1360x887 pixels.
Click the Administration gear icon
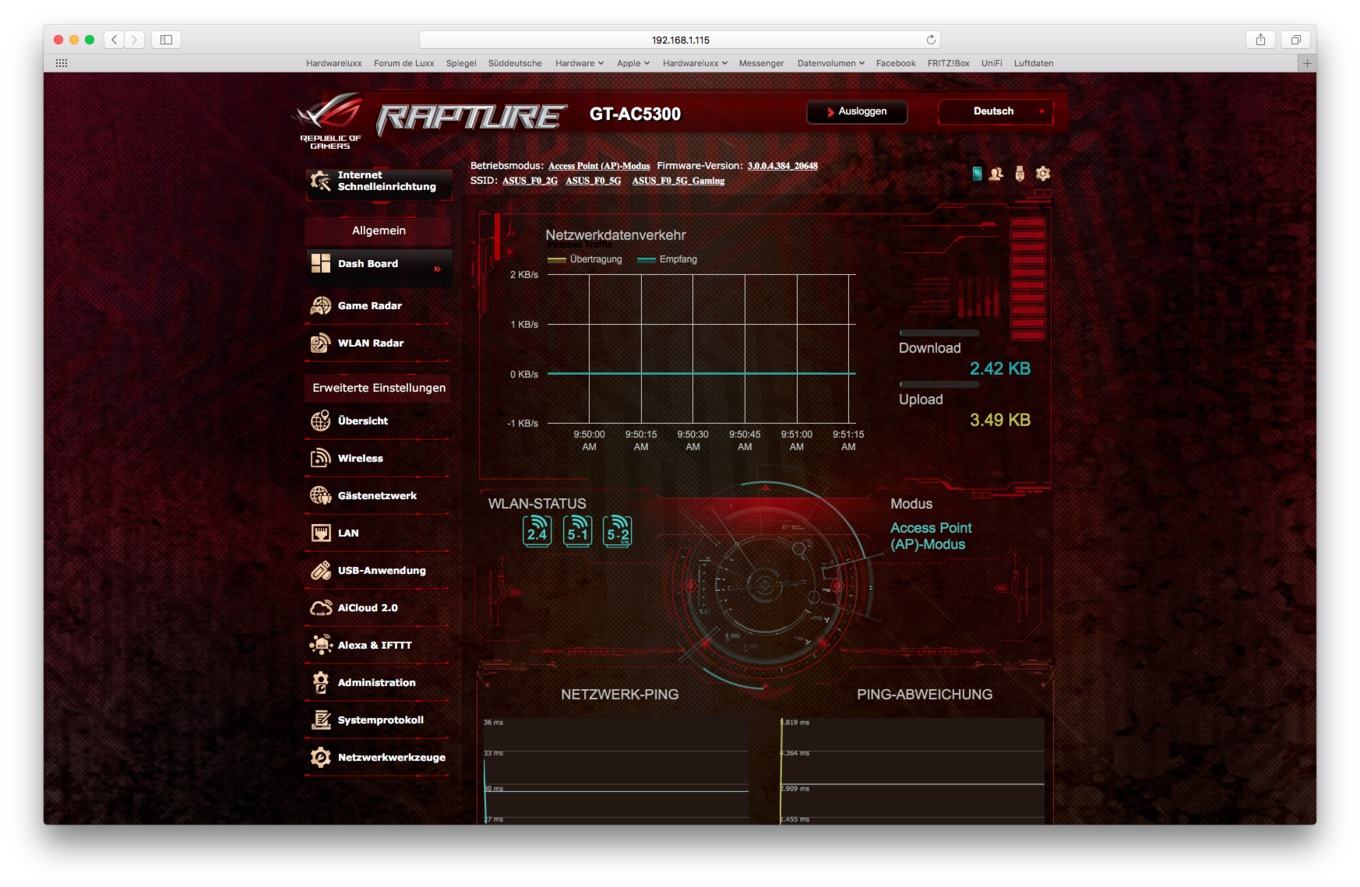coord(320,682)
